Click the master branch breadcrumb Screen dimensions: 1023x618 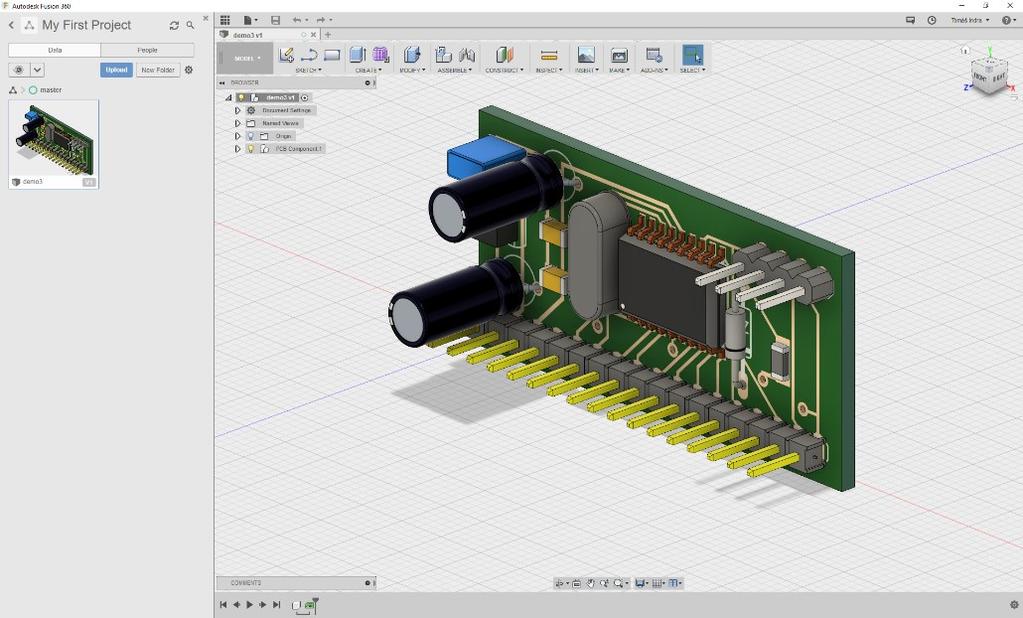coord(45,90)
